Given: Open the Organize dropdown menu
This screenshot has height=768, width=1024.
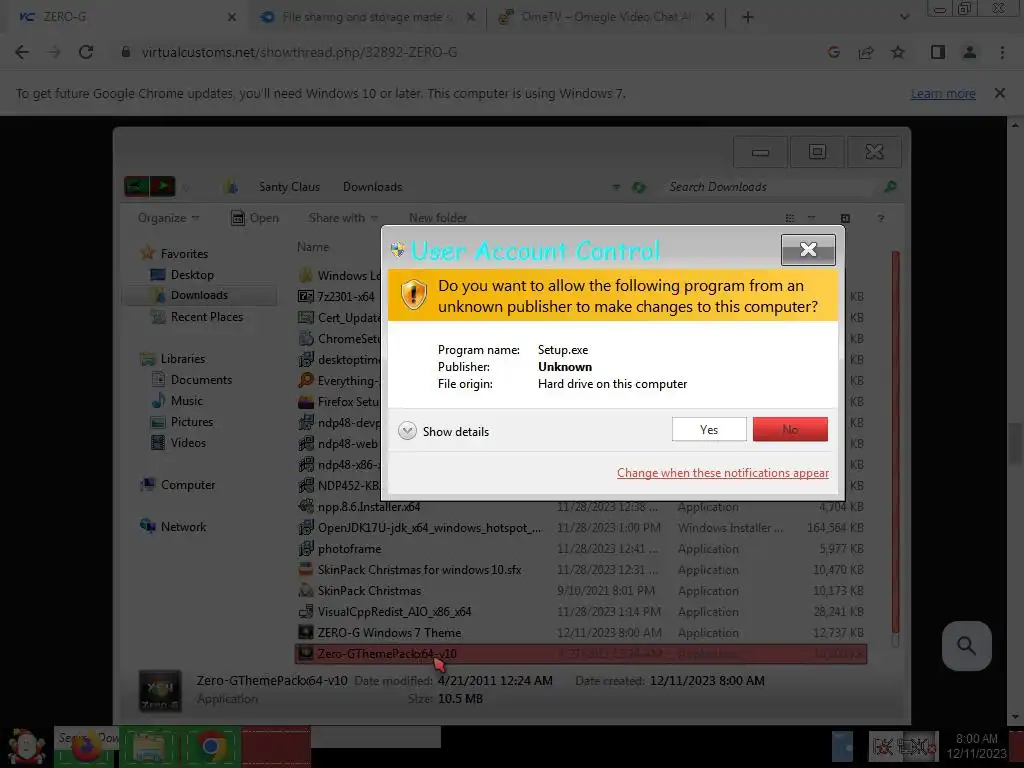Looking at the screenshot, I should [168, 218].
